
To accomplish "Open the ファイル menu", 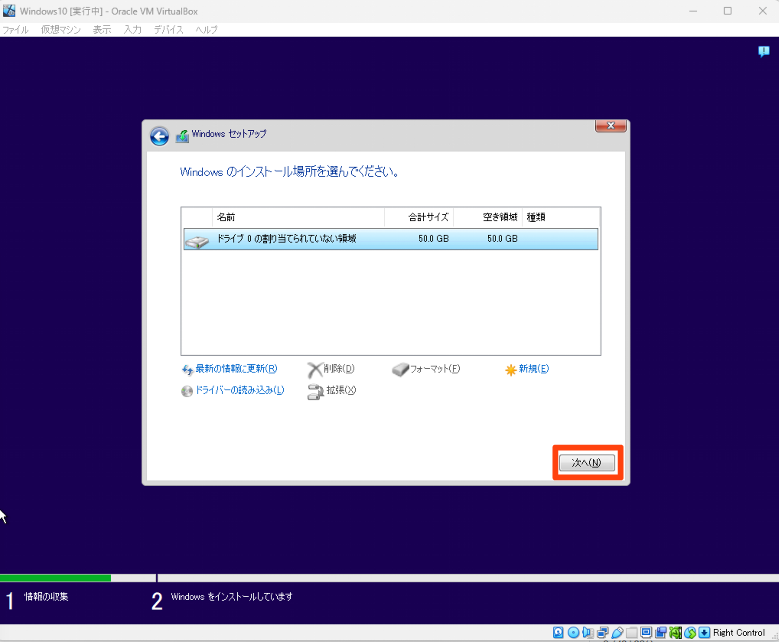I will (x=15, y=30).
